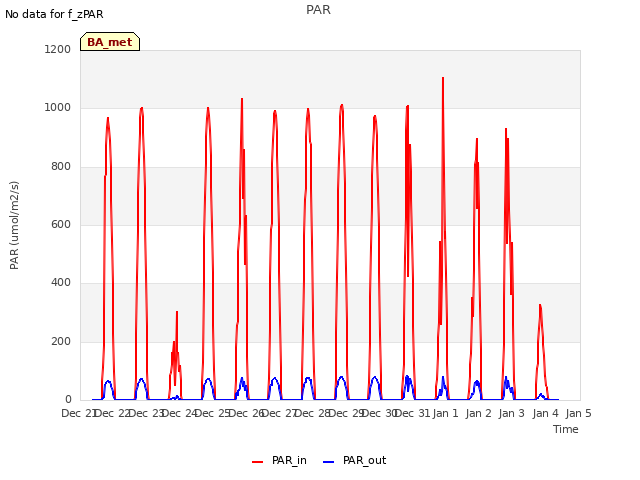Viewport: 640px width, 480px height.
Task: Click the 400 y-axis tick label
Action: [61, 283]
